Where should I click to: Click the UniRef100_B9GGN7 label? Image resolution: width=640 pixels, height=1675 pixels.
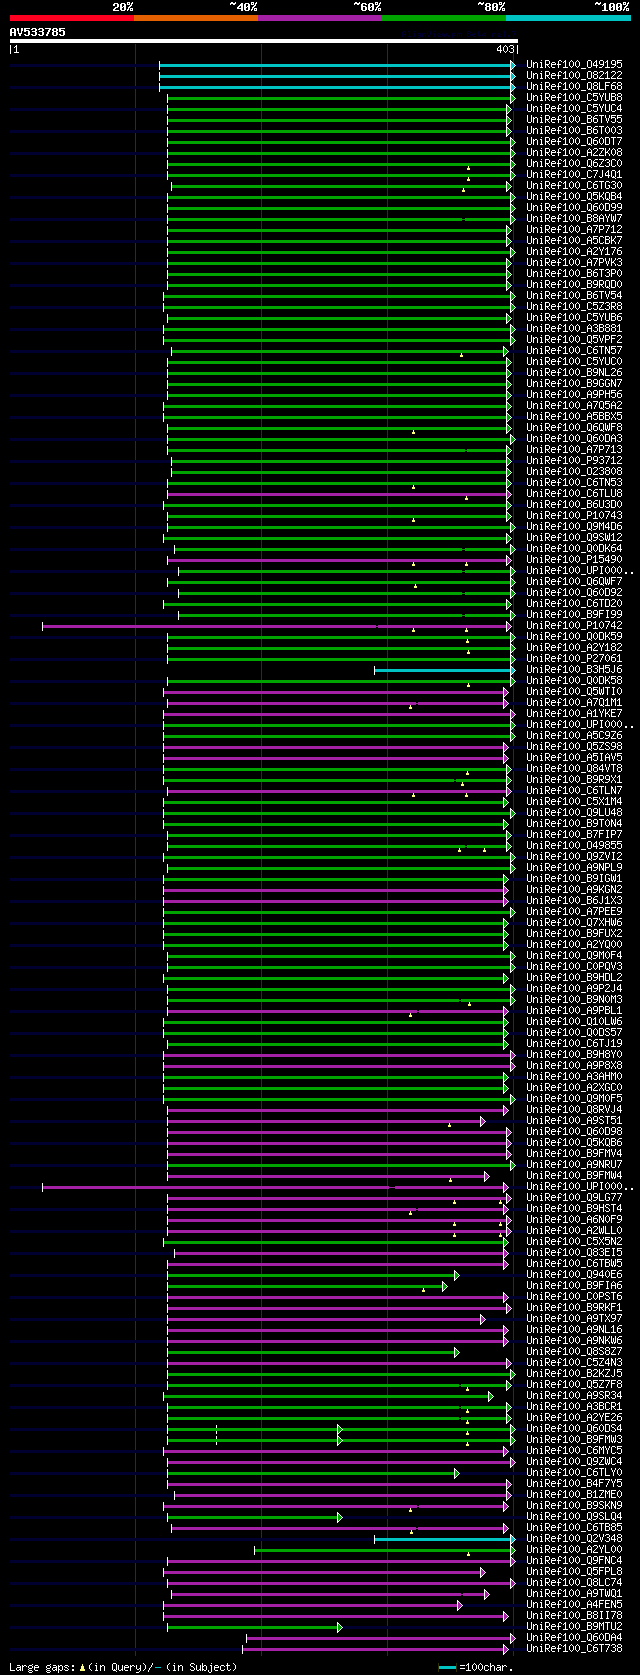click(574, 383)
